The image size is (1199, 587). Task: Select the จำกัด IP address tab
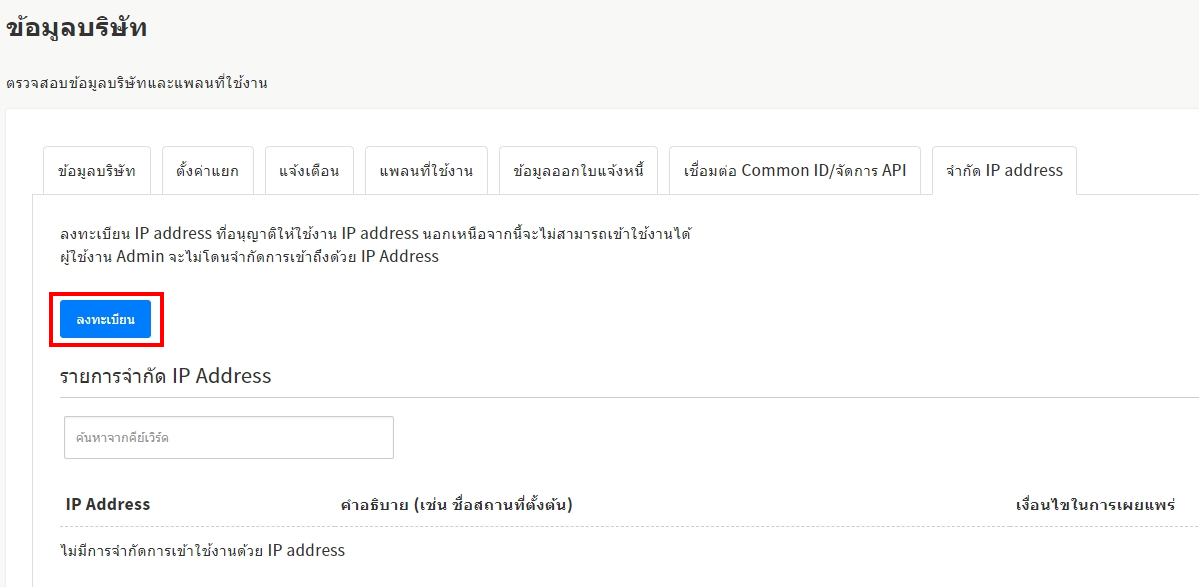(x=1004, y=171)
